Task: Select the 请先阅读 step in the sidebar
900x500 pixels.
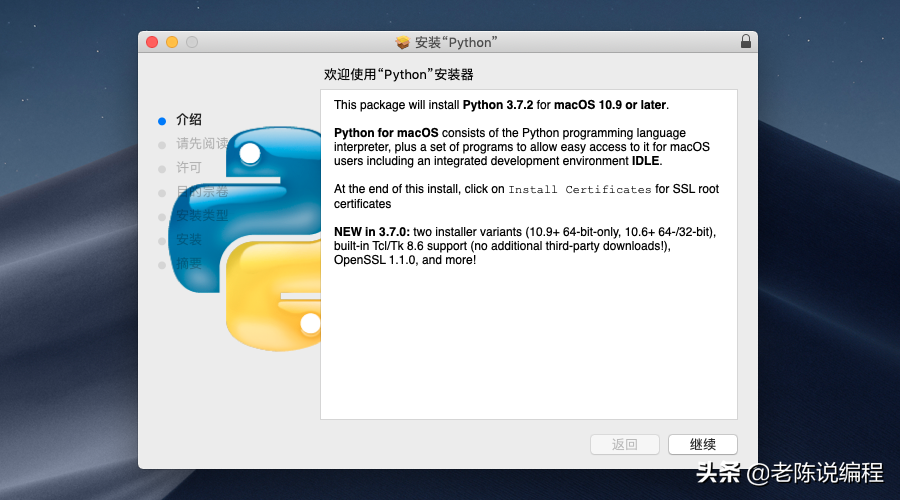Action: pyautogui.click(x=202, y=144)
